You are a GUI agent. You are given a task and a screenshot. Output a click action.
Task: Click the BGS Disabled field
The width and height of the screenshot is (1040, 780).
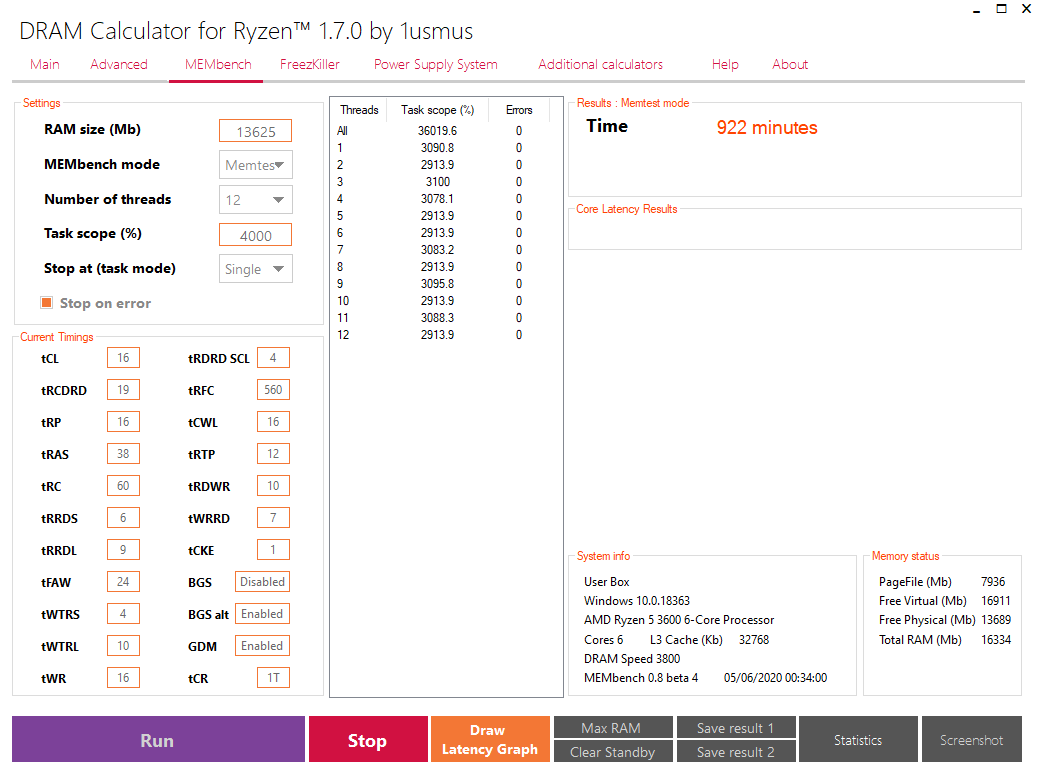[263, 582]
